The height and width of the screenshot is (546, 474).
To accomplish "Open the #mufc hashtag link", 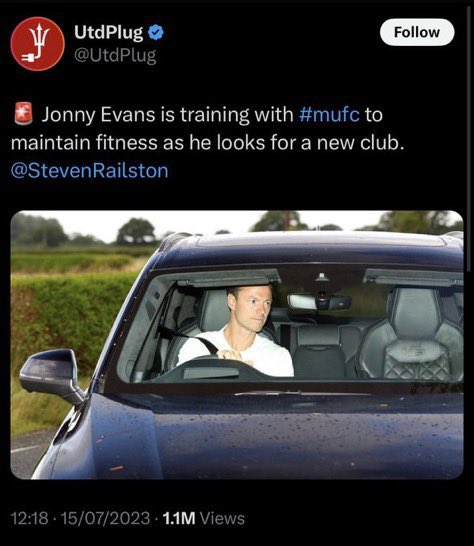I will [x=329, y=114].
